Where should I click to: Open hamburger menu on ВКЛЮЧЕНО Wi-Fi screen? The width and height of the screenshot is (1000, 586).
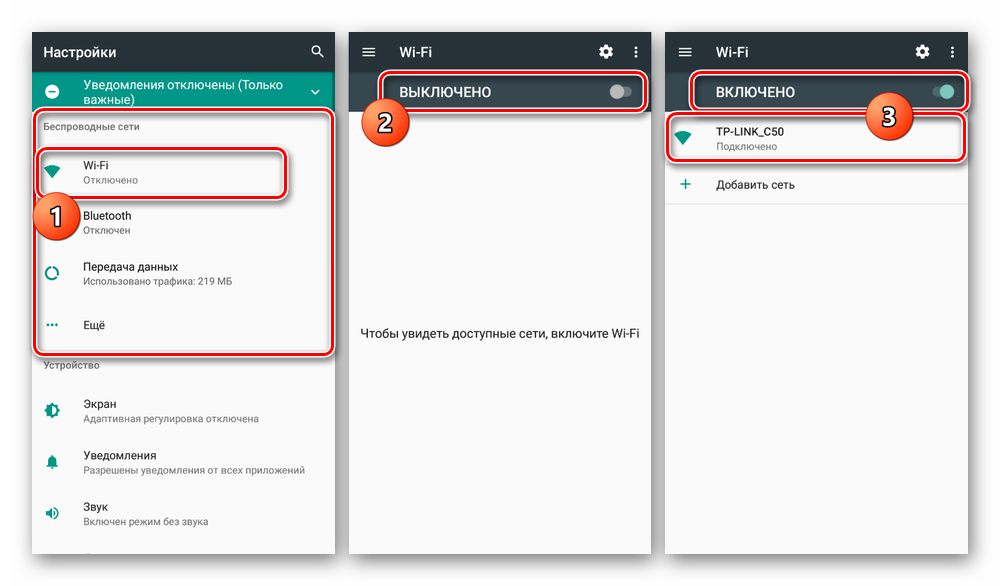685,52
